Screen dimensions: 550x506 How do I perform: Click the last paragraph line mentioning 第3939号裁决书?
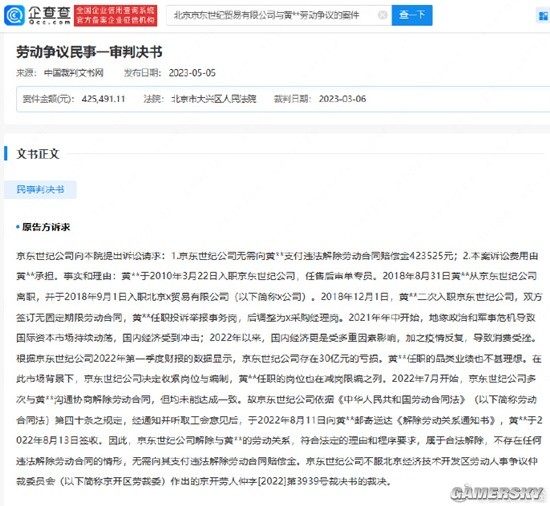(204, 481)
